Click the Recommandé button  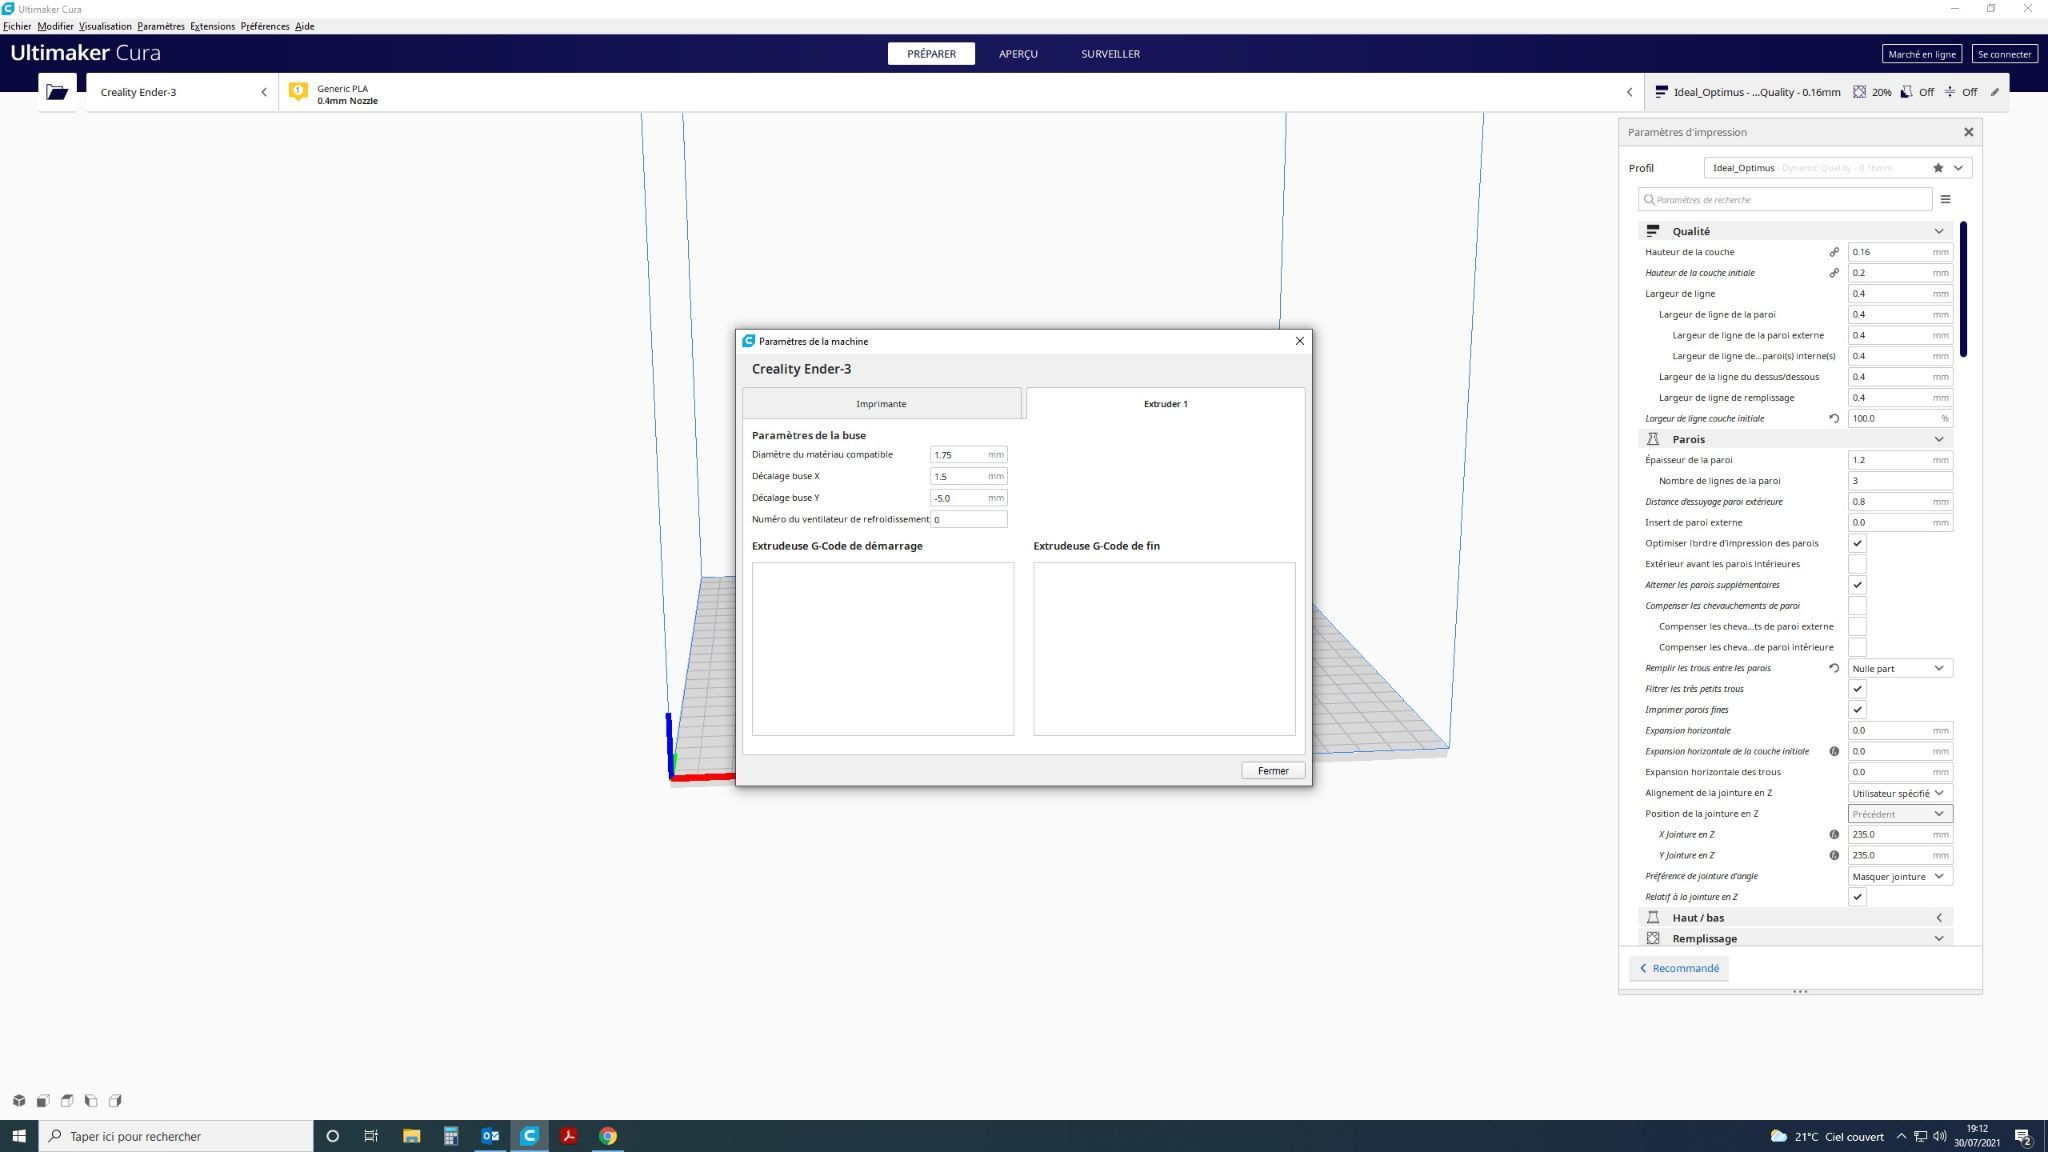[1678, 968]
